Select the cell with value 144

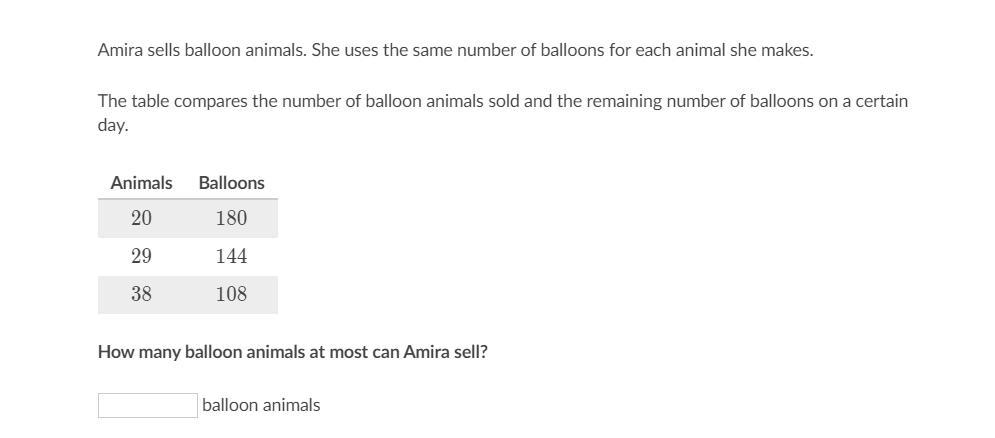(x=231, y=256)
